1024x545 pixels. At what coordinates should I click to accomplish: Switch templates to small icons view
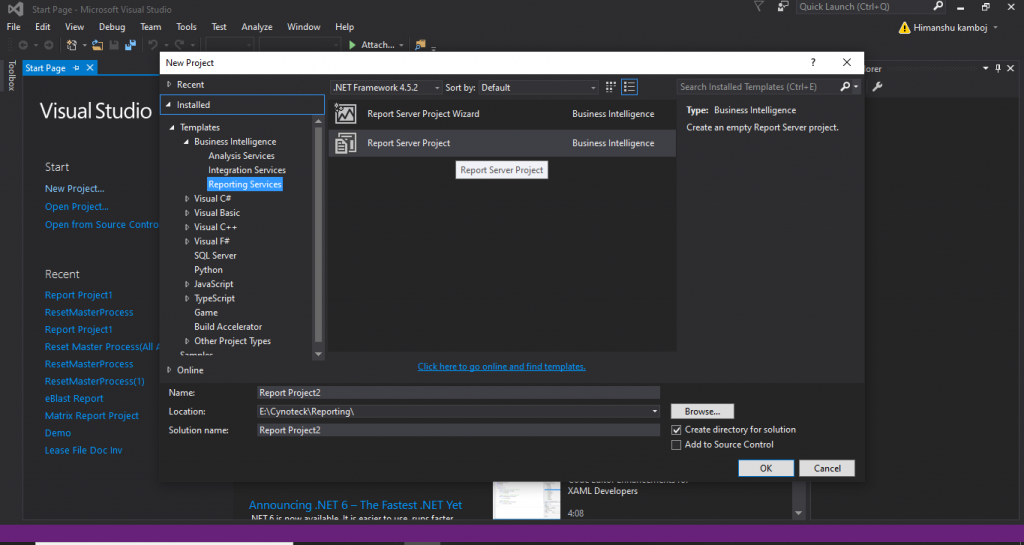(611, 88)
